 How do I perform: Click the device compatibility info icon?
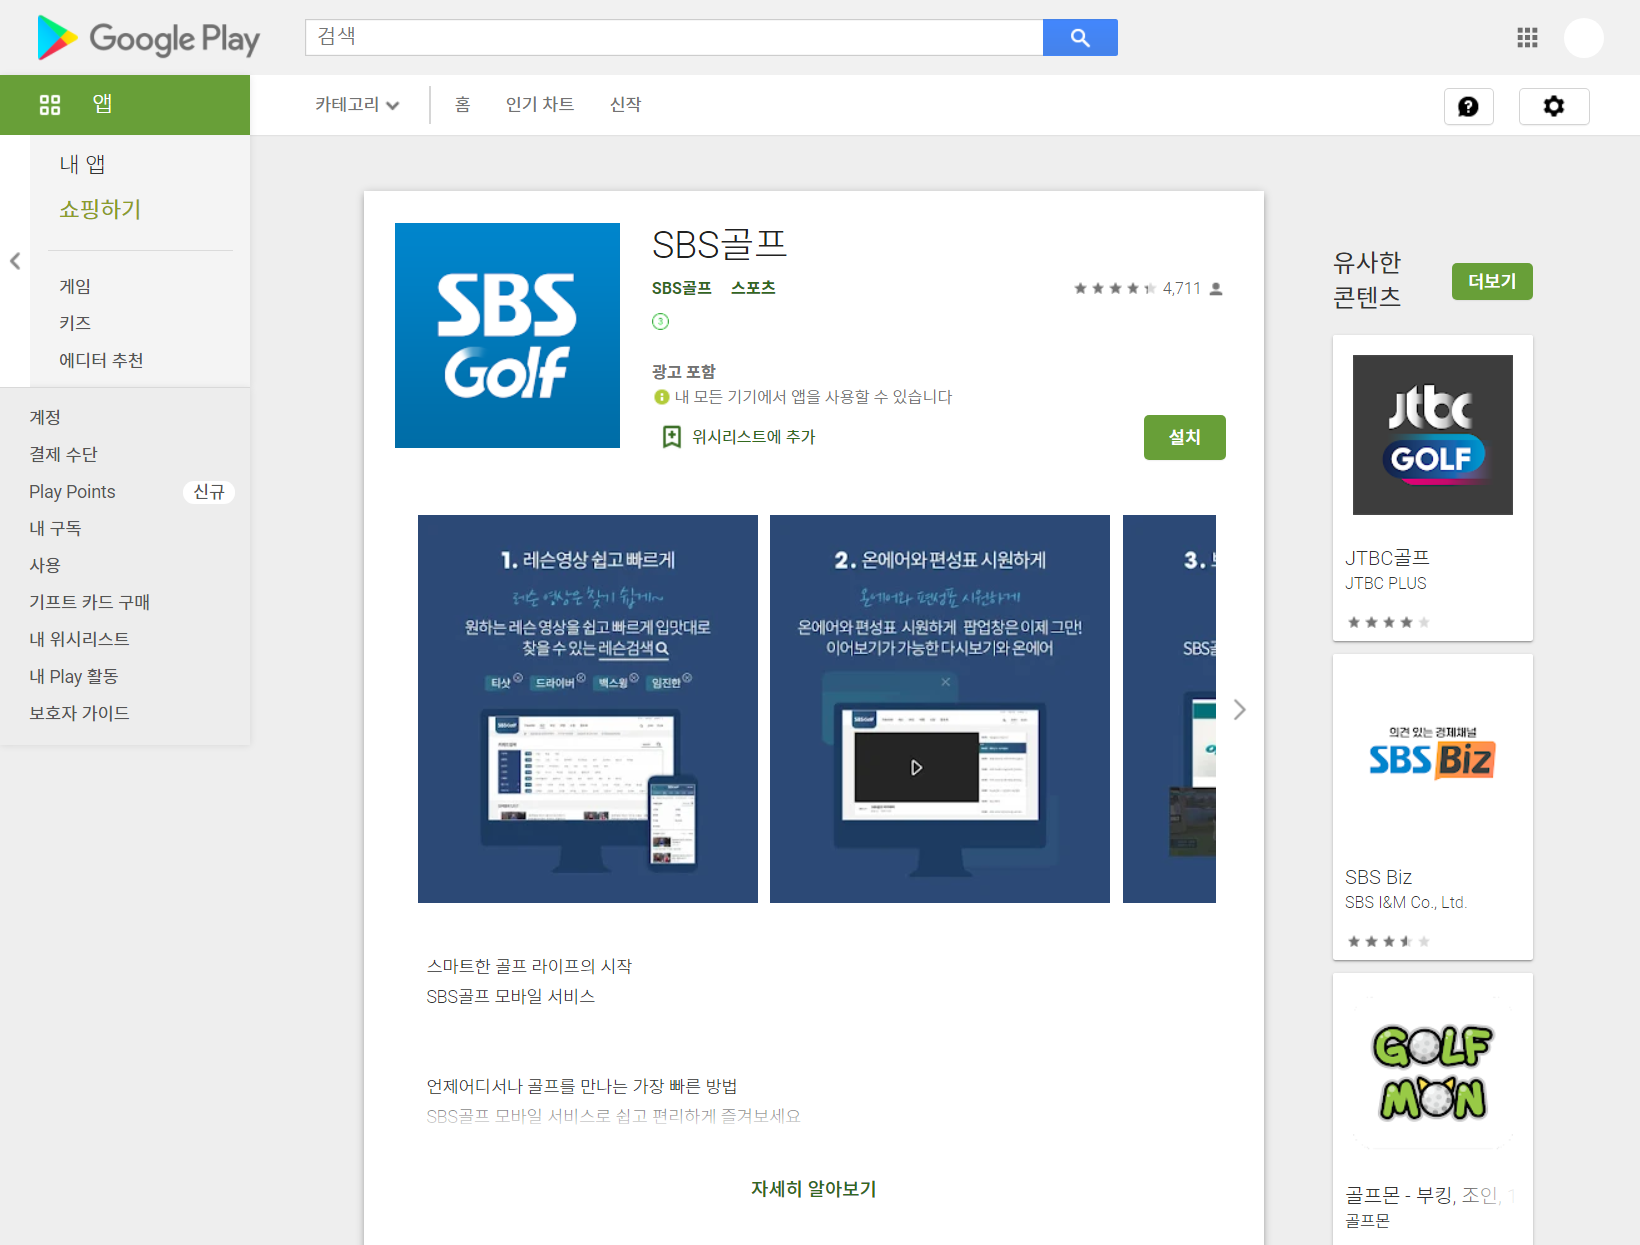661,397
